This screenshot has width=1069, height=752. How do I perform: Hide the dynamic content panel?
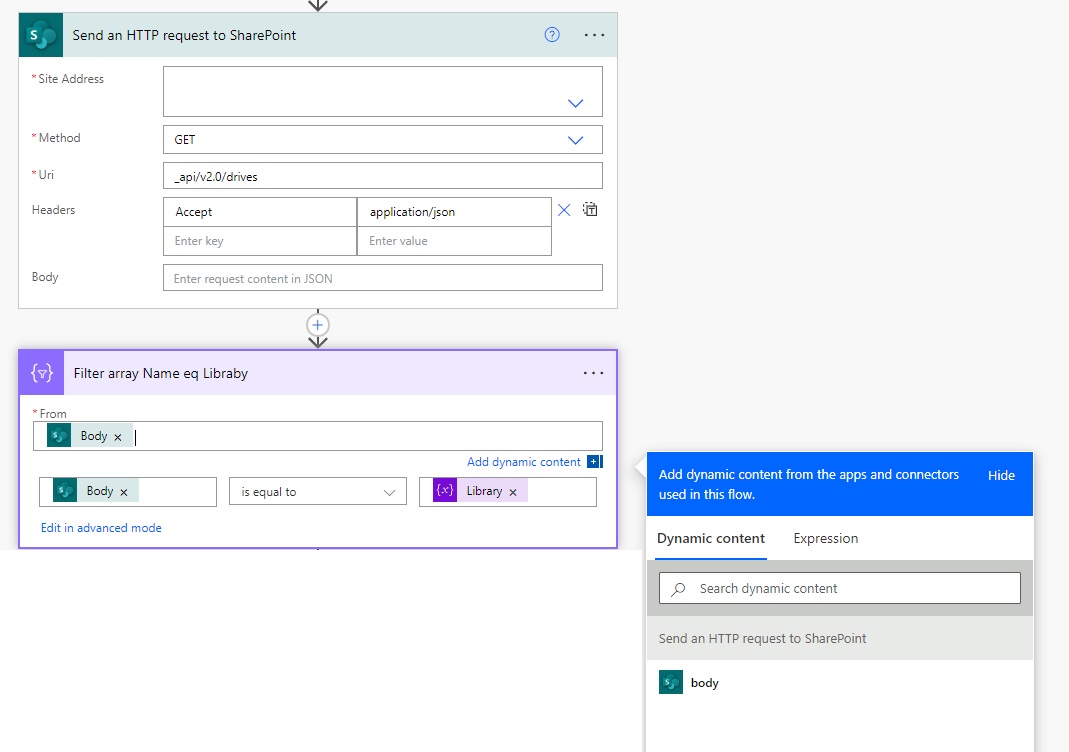1001,475
